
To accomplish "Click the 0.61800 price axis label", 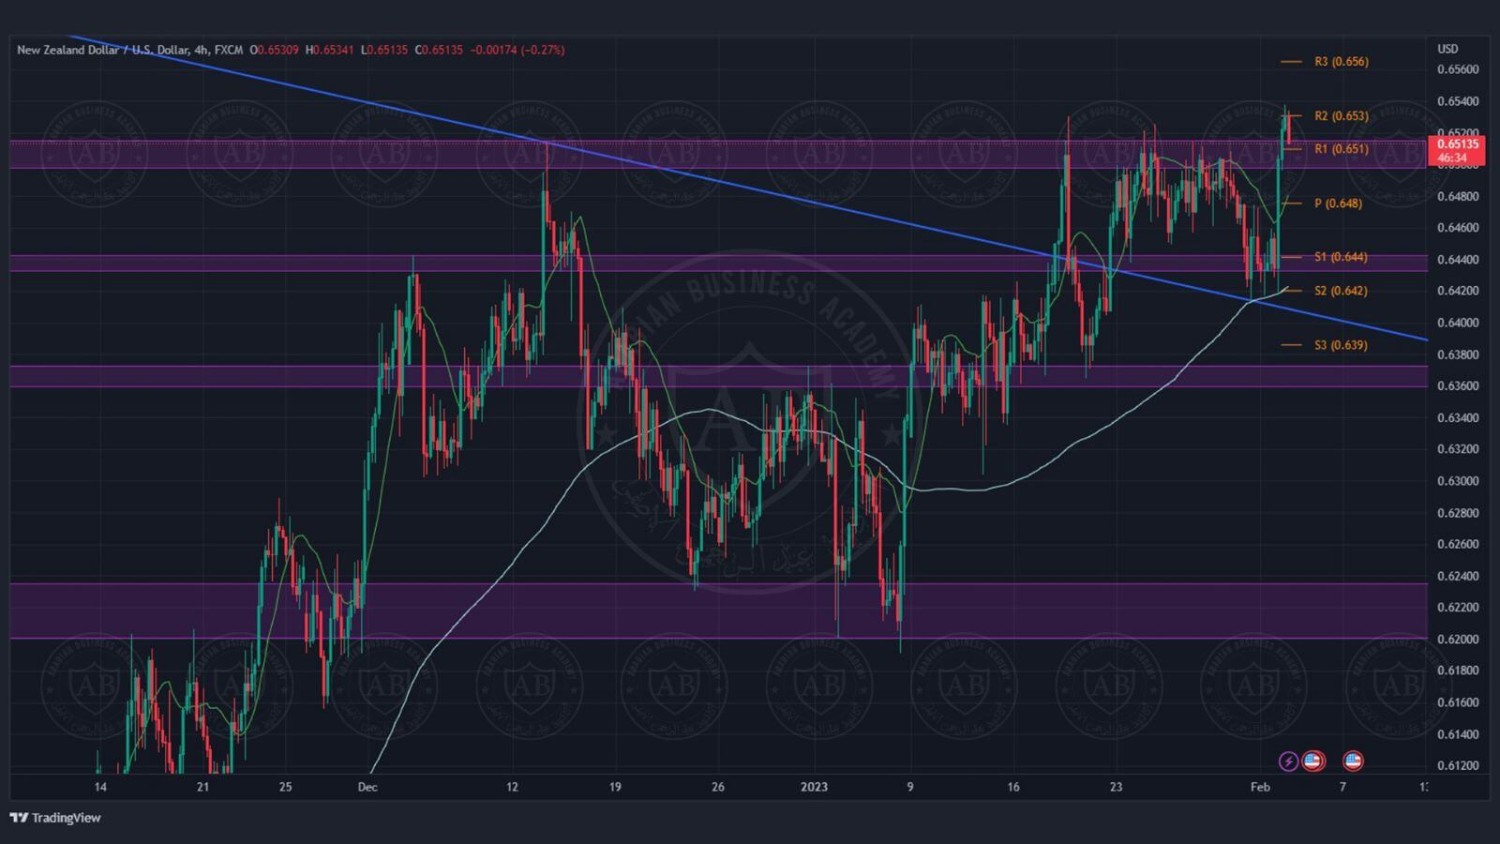I will coord(1457,671).
